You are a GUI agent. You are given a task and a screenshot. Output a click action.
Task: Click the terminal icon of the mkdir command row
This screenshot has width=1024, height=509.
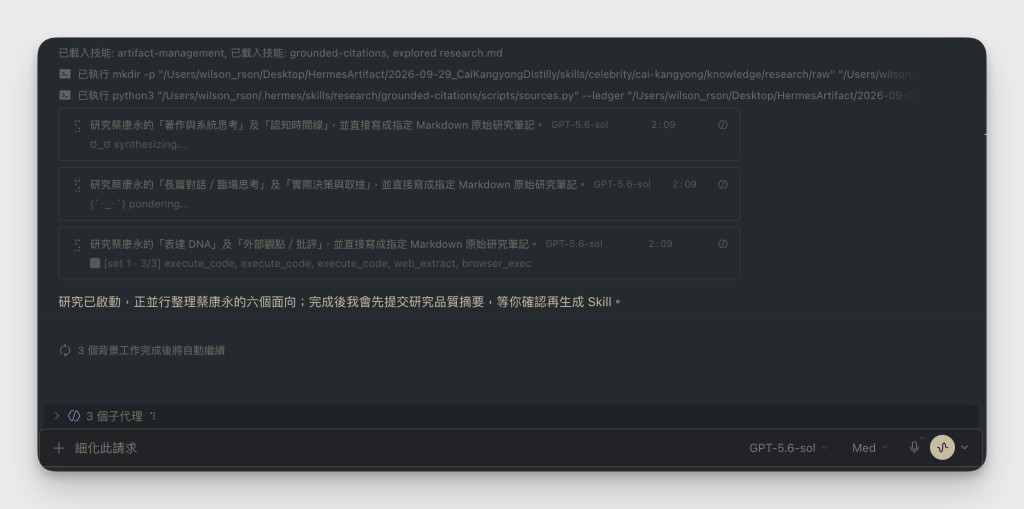pos(65,74)
